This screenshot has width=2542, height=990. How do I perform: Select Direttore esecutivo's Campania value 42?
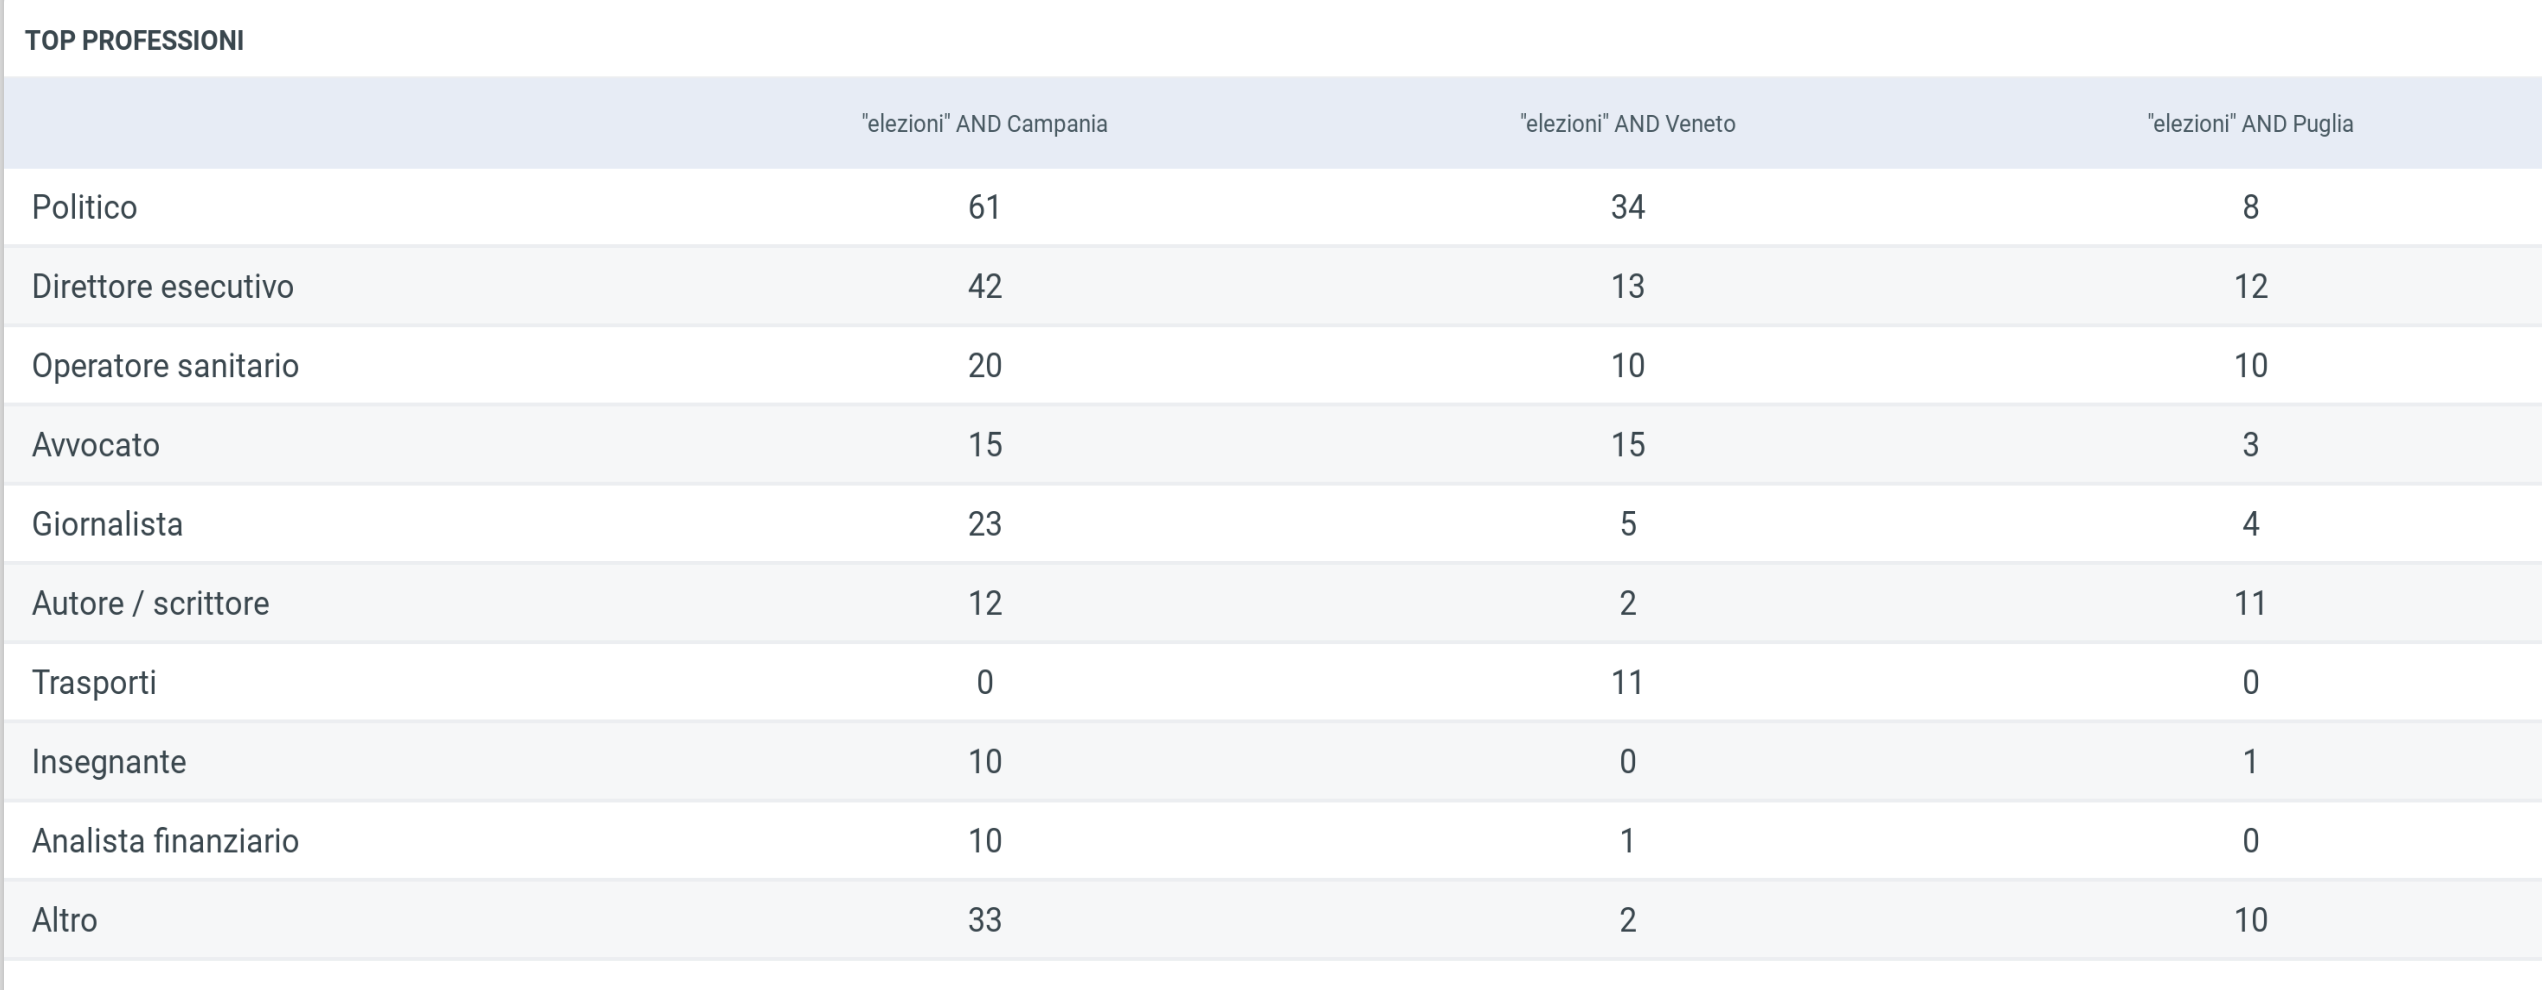[984, 286]
